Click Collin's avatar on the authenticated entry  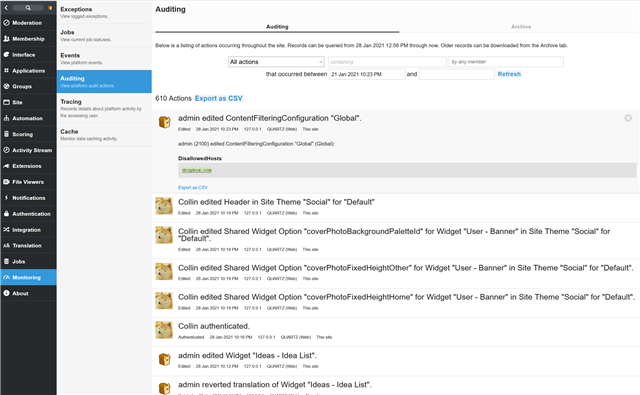click(x=164, y=330)
